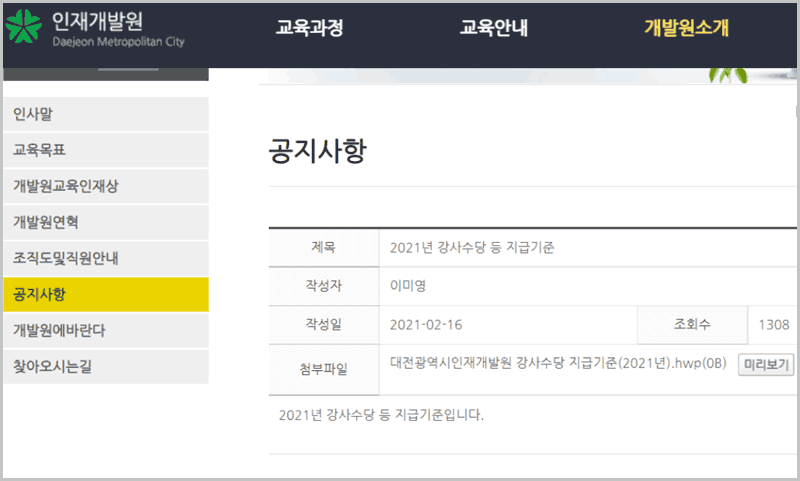Click the green star logo of 인재개발원
This screenshot has height=481, width=800.
pyautogui.click(x=23, y=27)
